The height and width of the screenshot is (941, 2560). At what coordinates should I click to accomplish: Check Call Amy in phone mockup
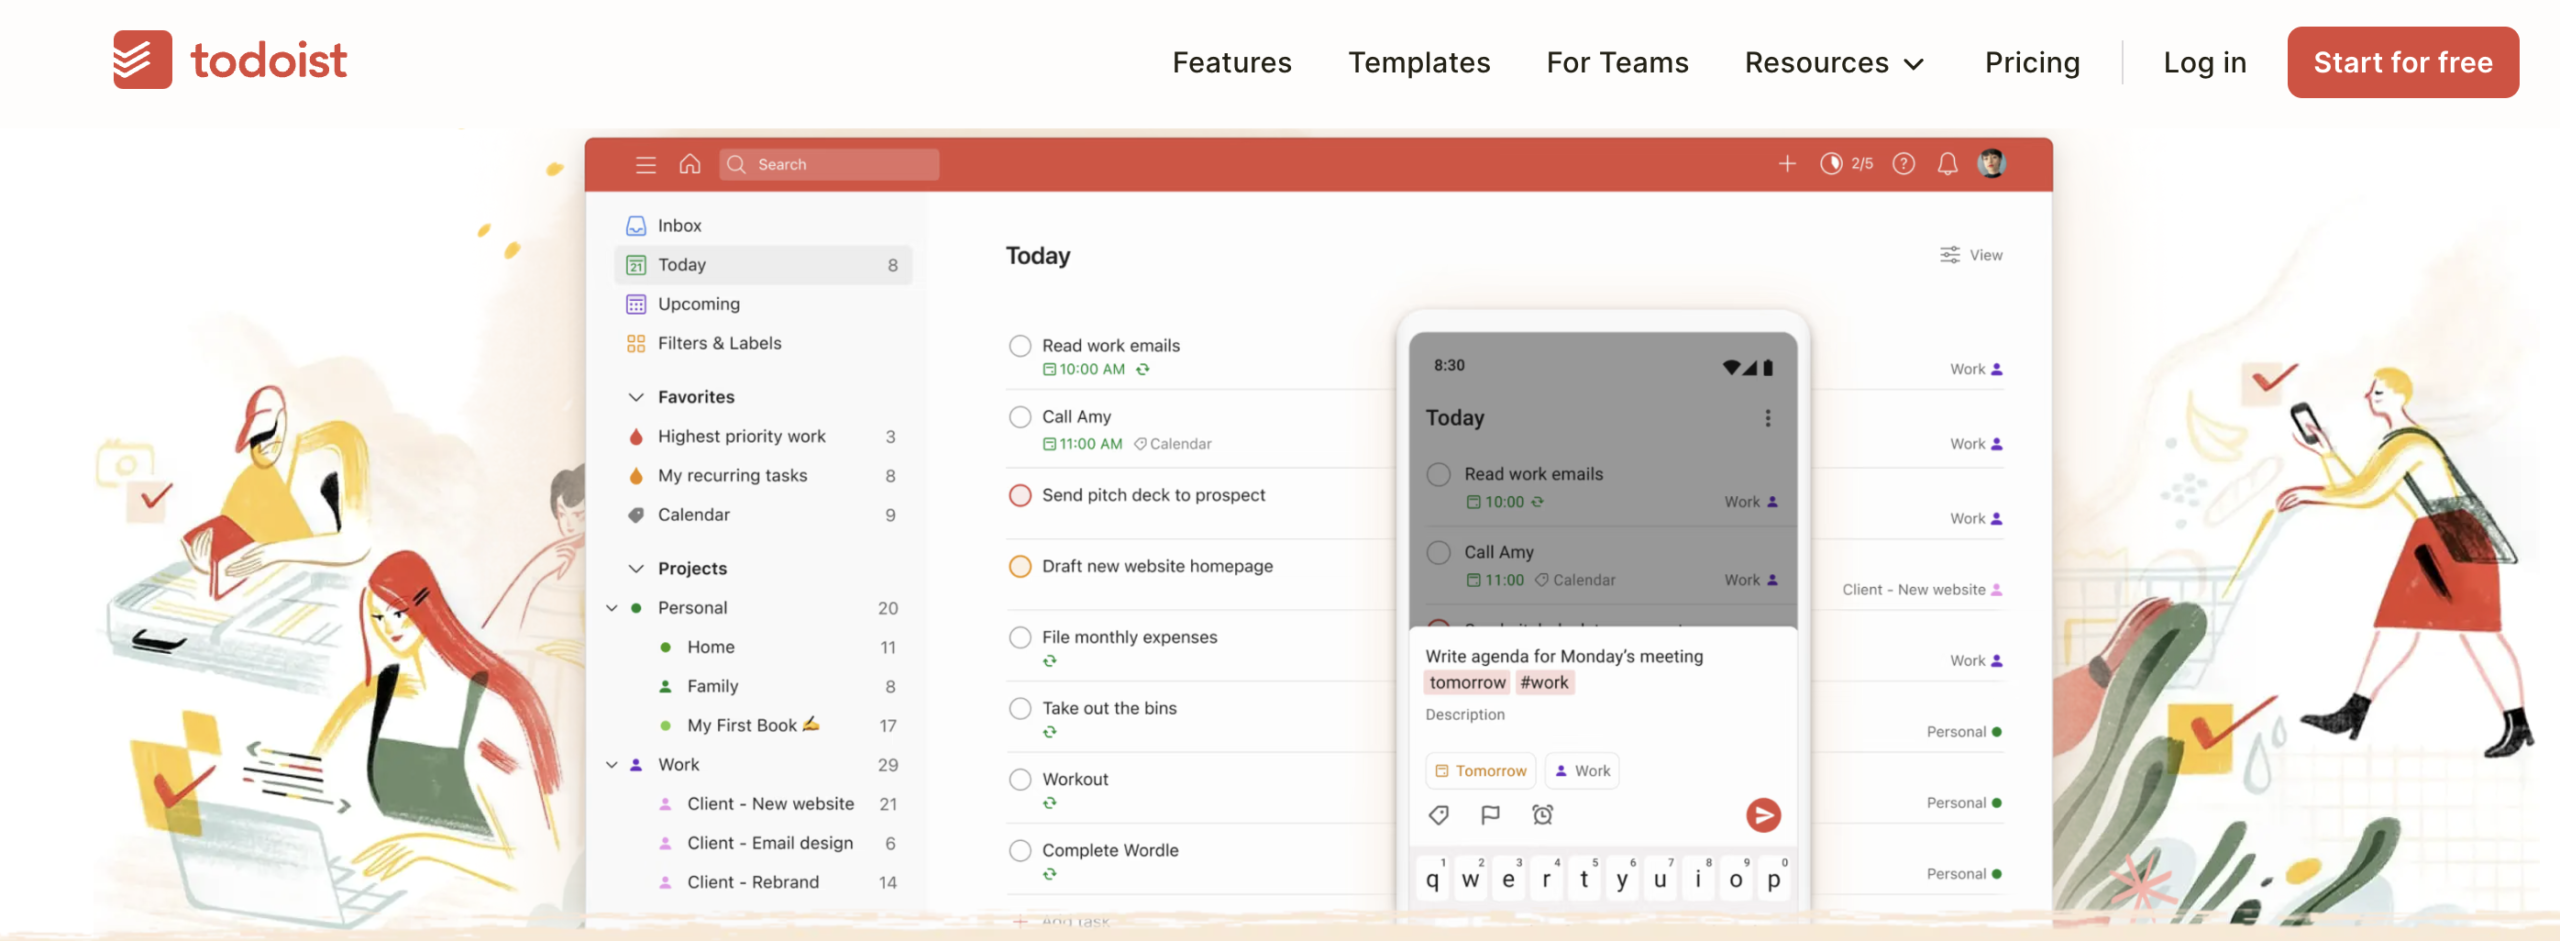1439,553
